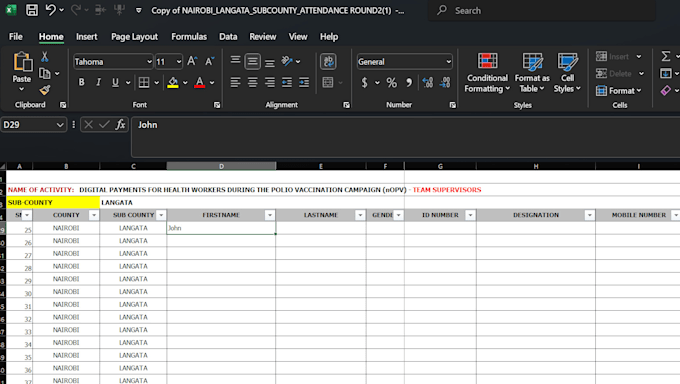Viewport: 680px width, 384px height.
Task: Click the Copy icon
Action: (45, 73)
